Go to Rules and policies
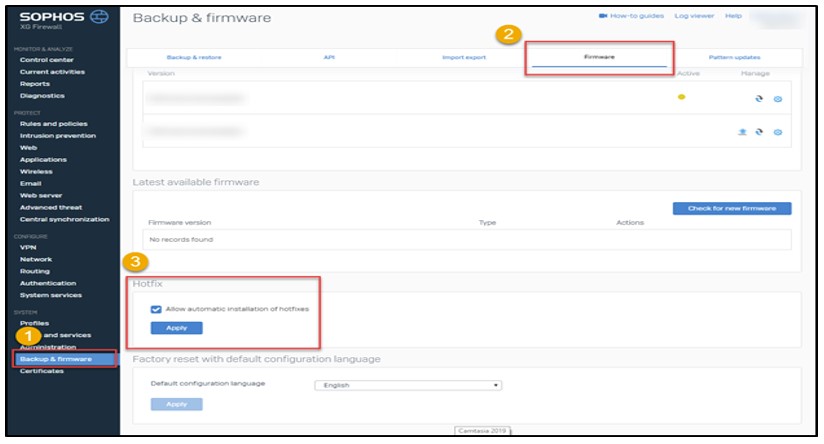824x444 pixels. pos(54,124)
